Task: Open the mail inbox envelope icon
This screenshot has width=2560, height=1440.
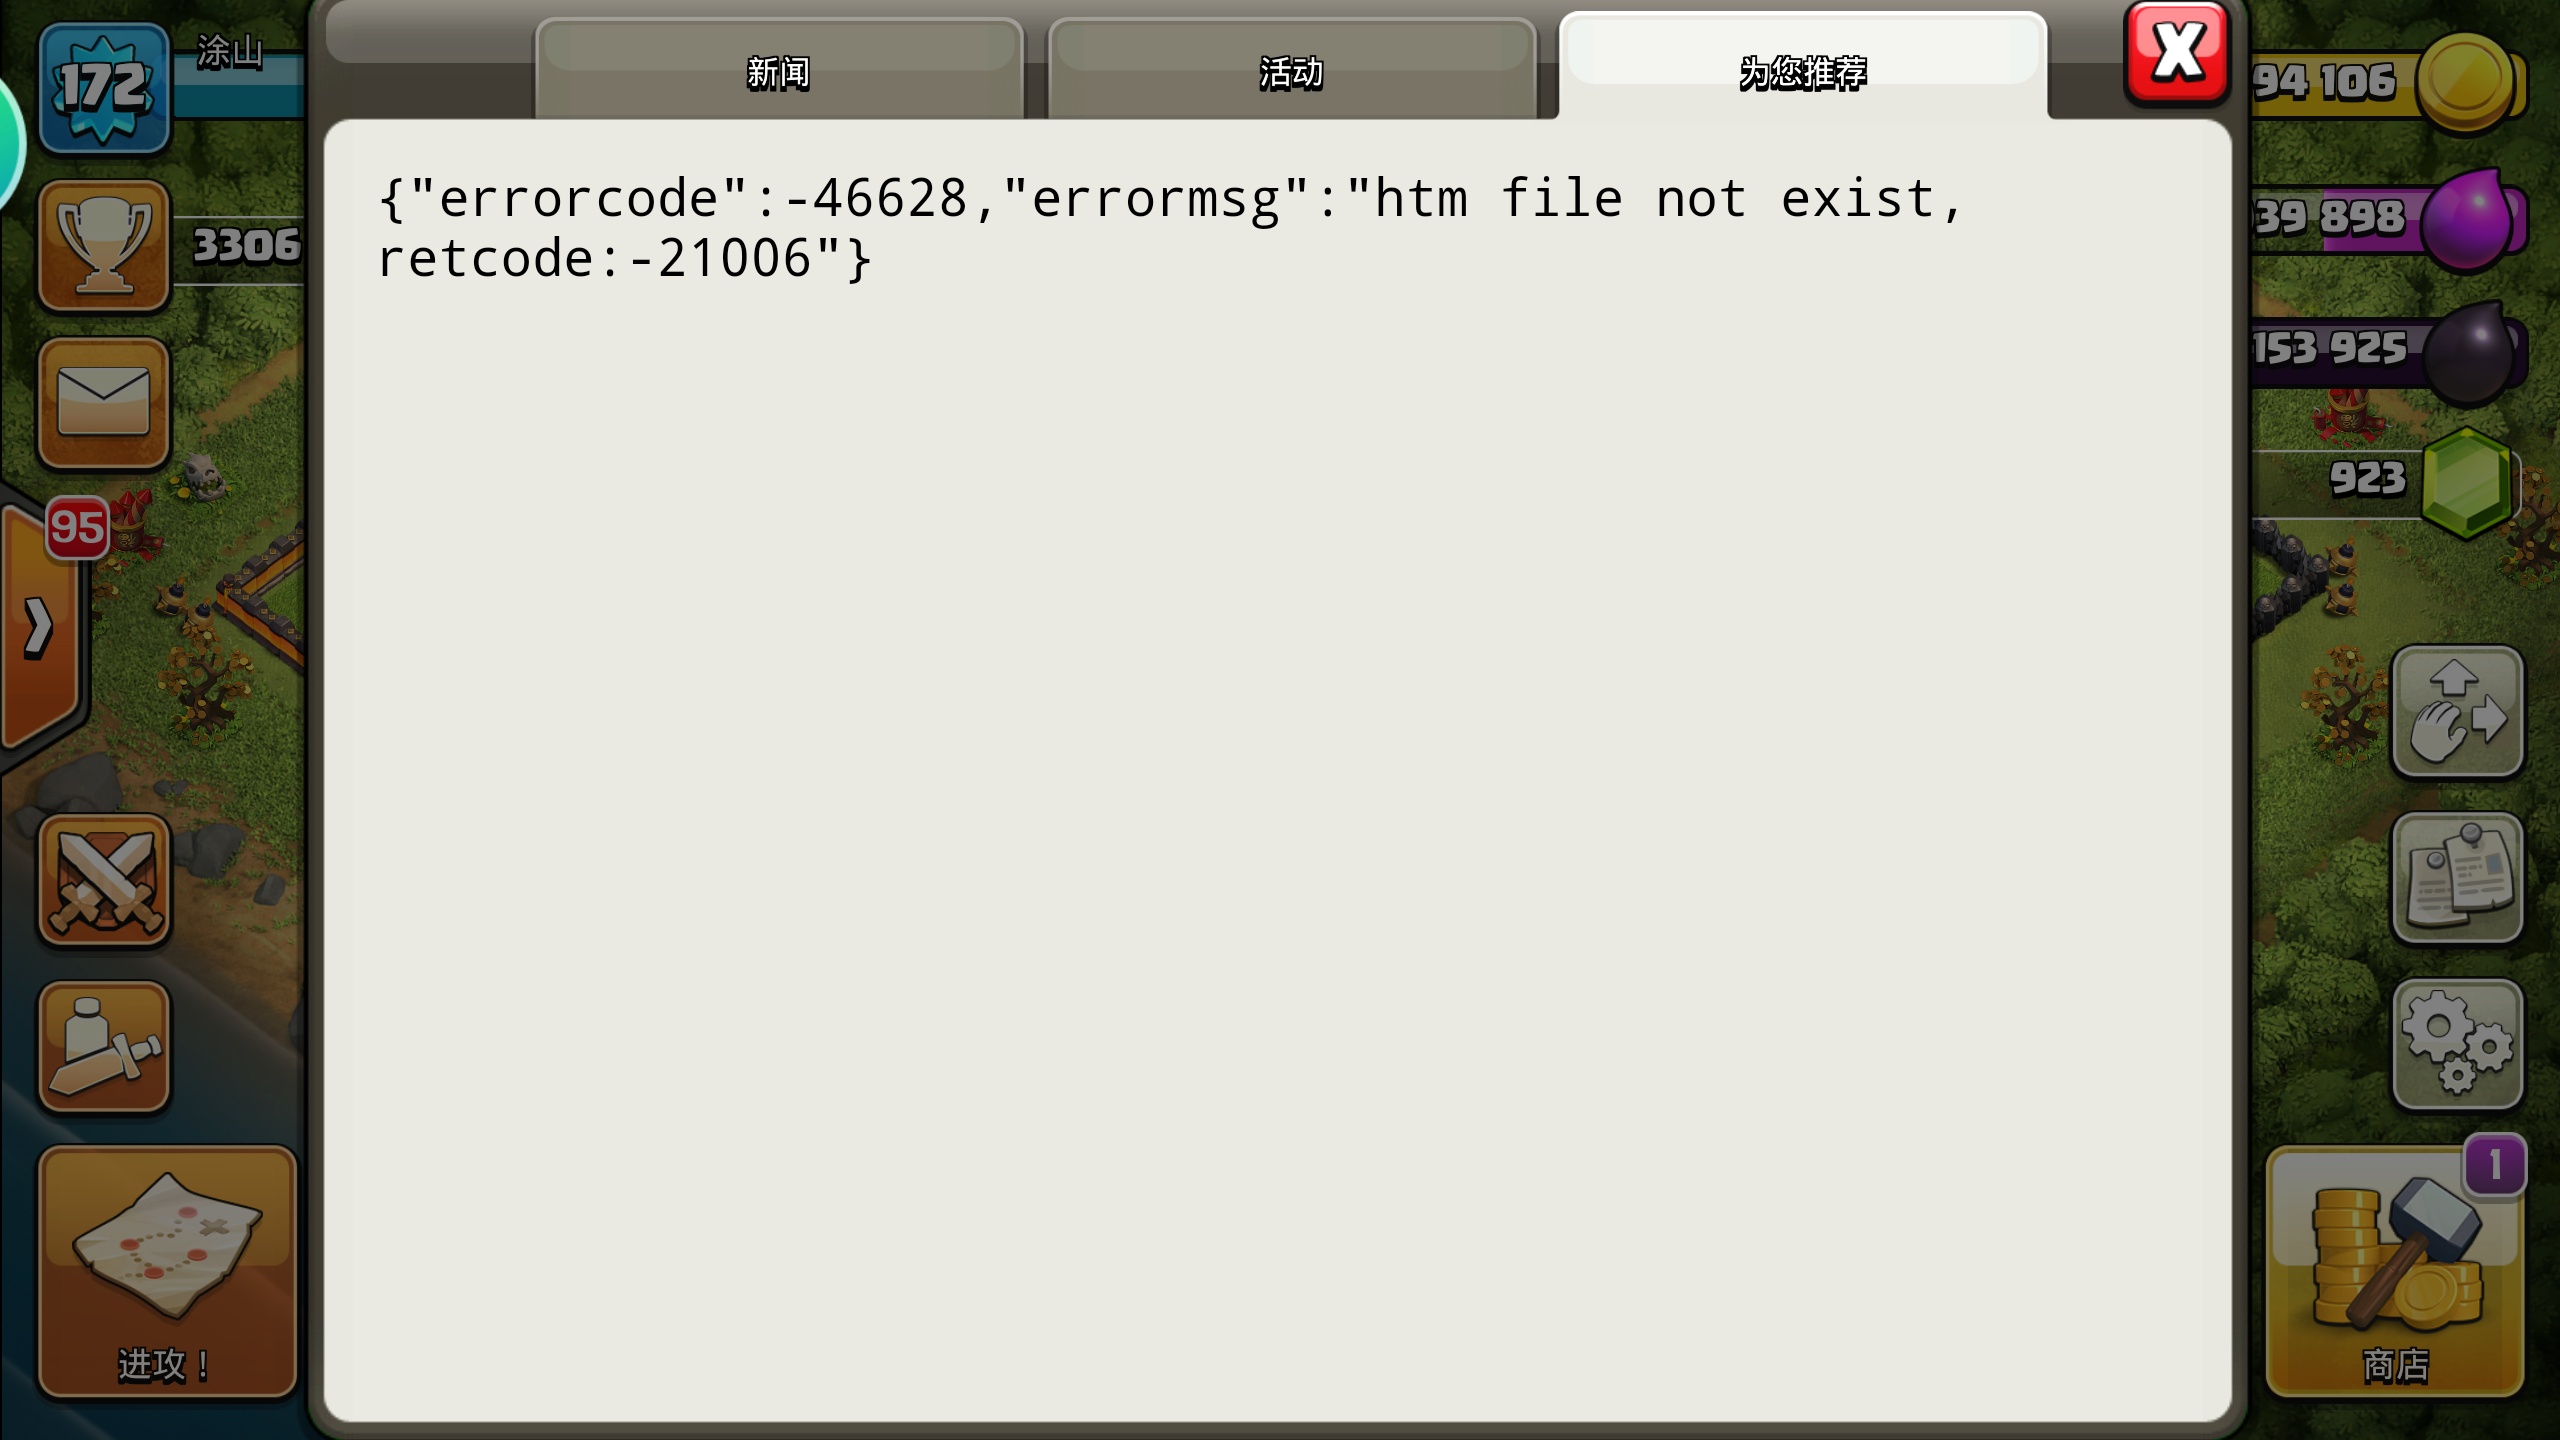Action: [x=104, y=403]
